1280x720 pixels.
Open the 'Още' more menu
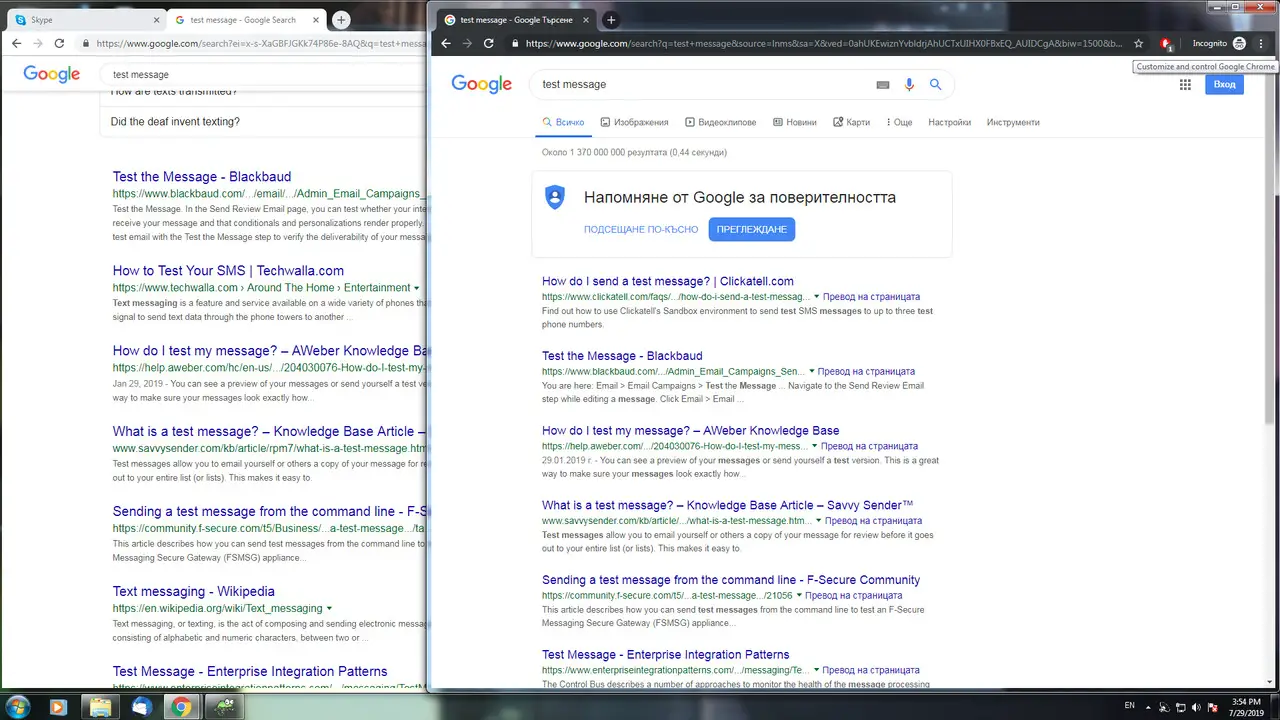point(899,122)
